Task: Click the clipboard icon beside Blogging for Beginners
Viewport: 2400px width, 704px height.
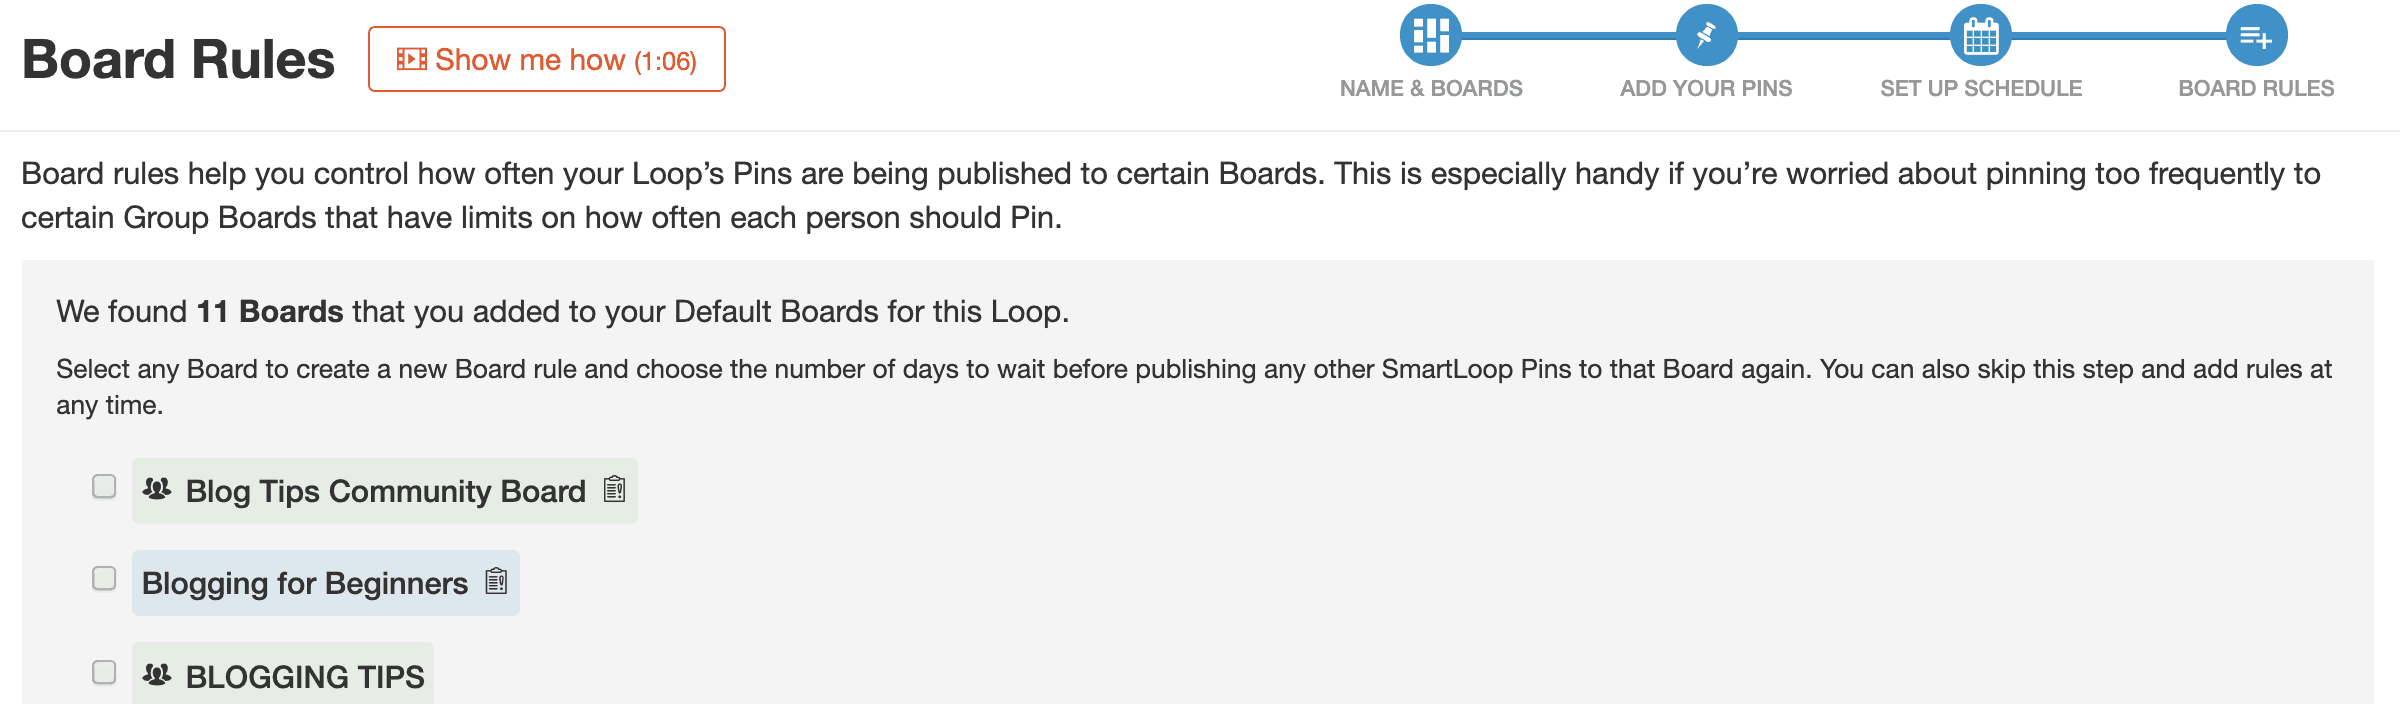Action: 496,581
